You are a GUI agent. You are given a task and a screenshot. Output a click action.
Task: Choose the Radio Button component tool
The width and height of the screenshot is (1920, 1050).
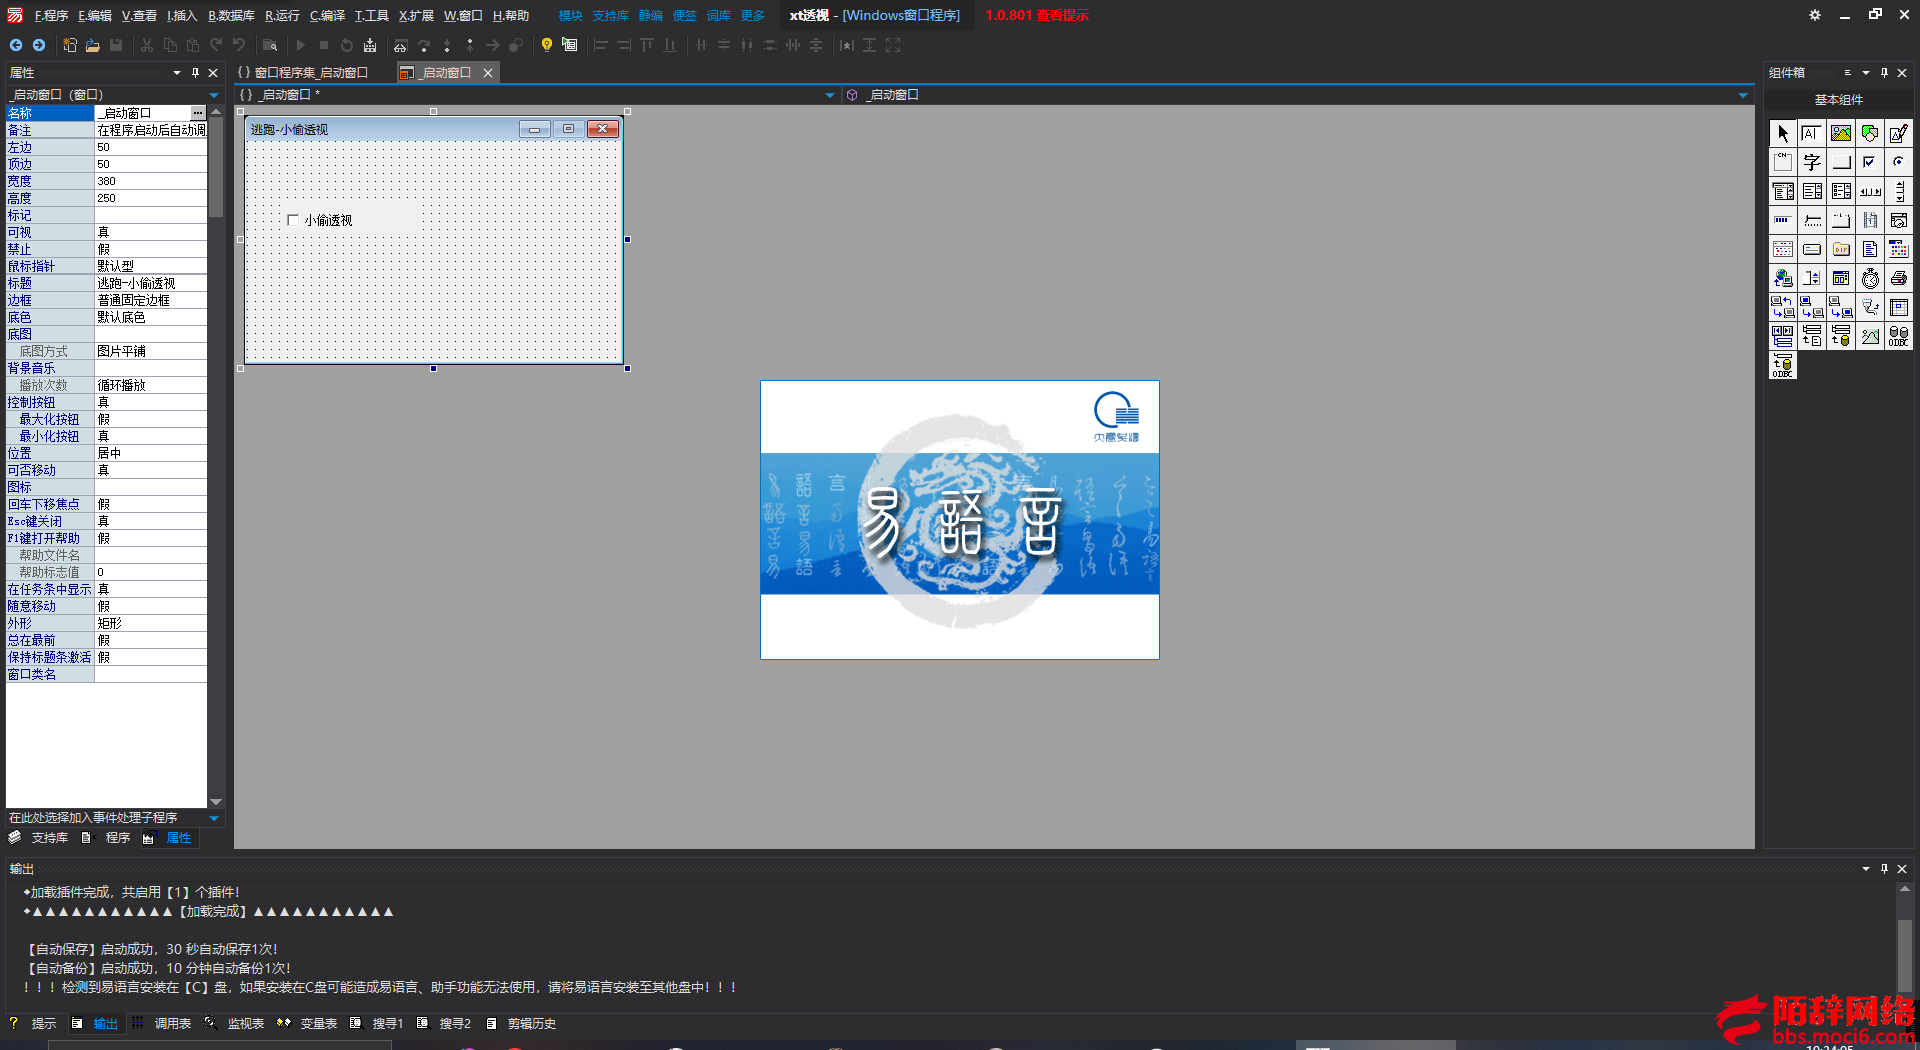(x=1898, y=162)
